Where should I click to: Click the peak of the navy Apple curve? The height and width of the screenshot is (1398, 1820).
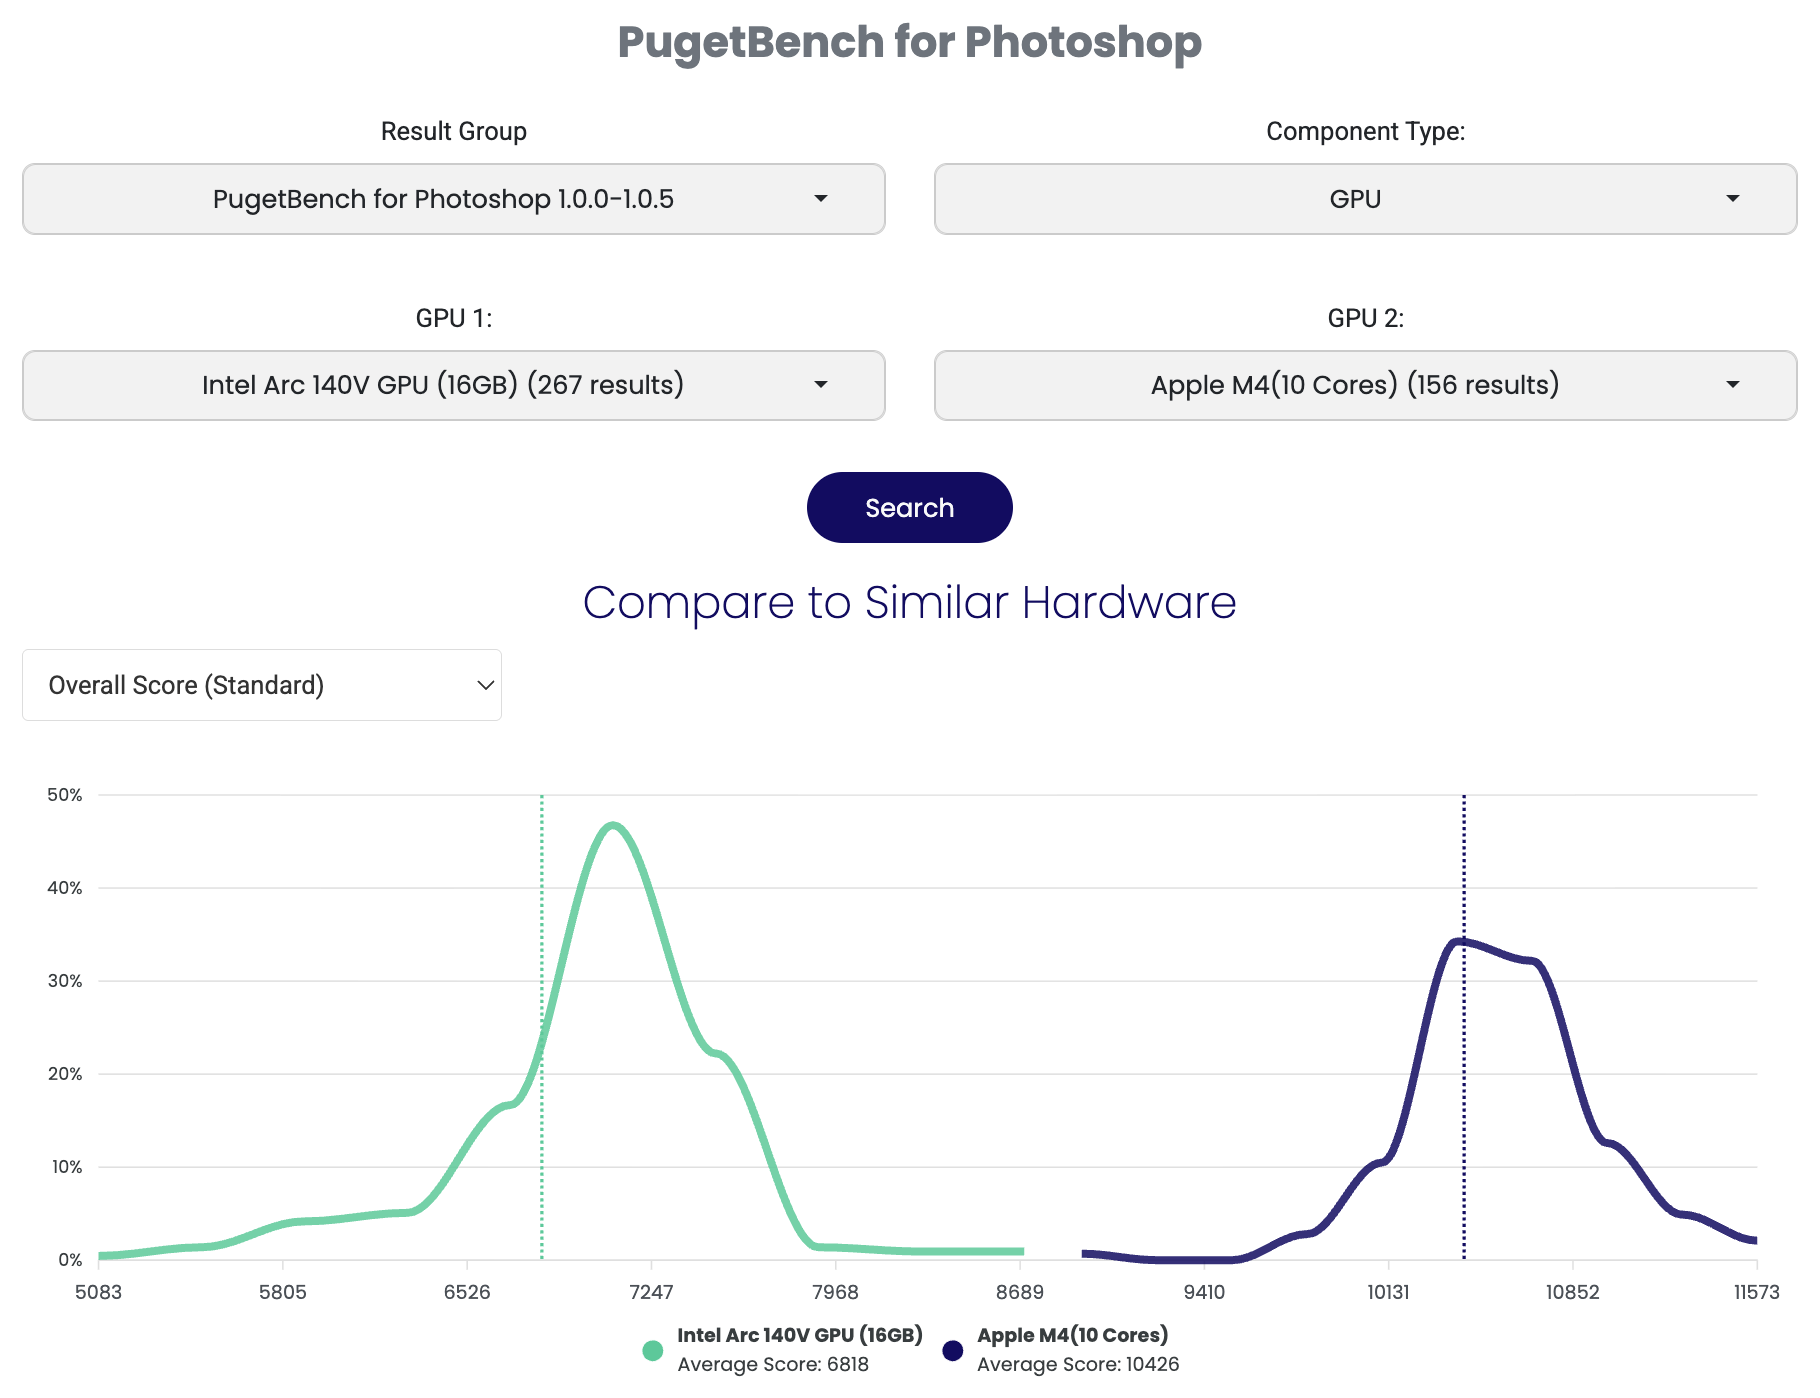coord(1460,941)
